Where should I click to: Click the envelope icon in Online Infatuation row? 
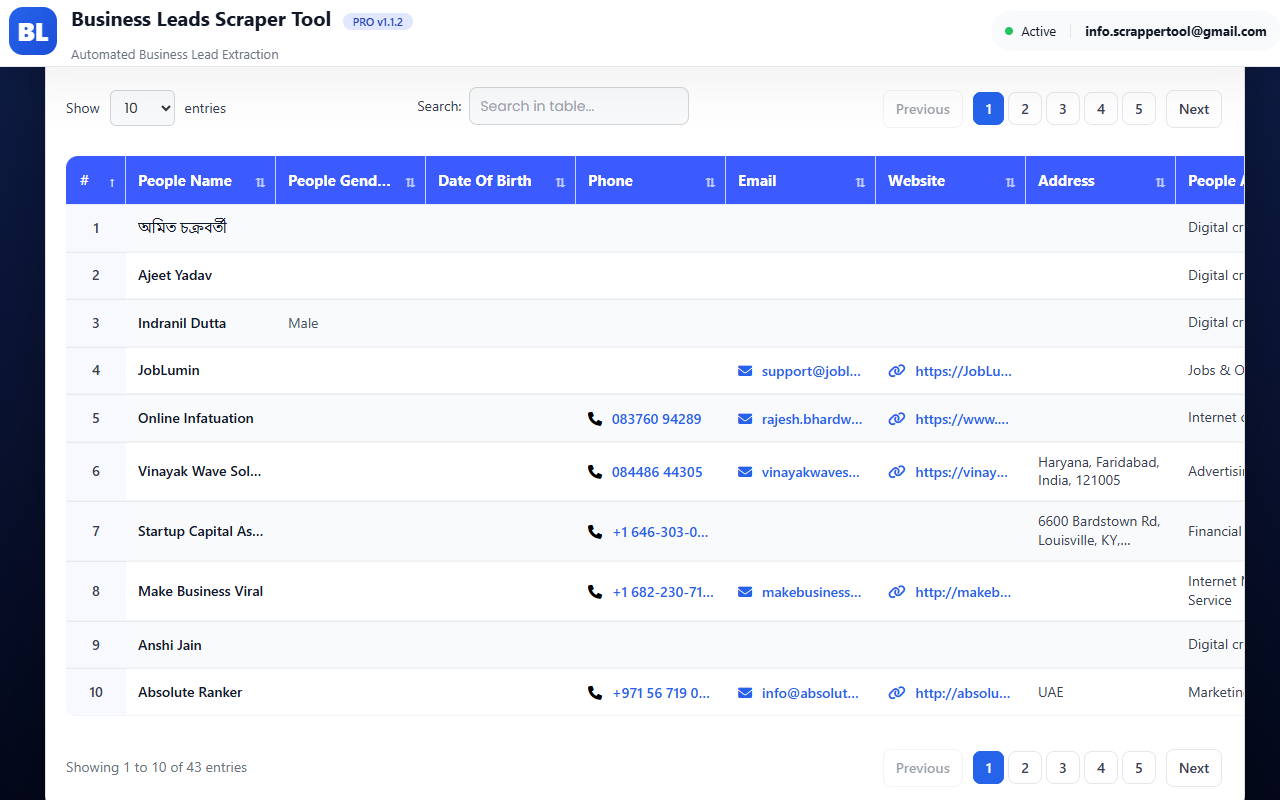click(x=745, y=419)
